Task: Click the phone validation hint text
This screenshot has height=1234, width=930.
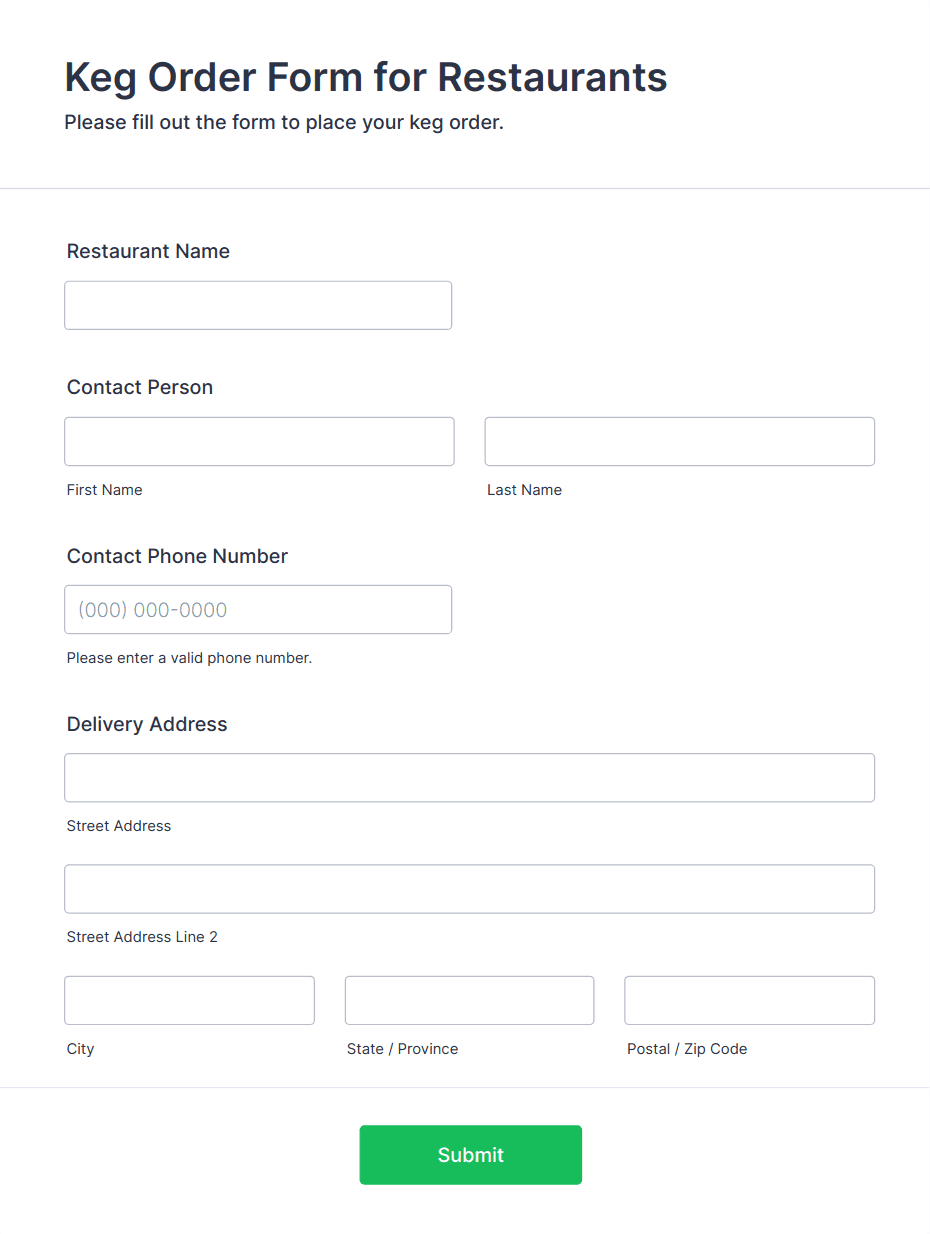Action: coord(189,658)
